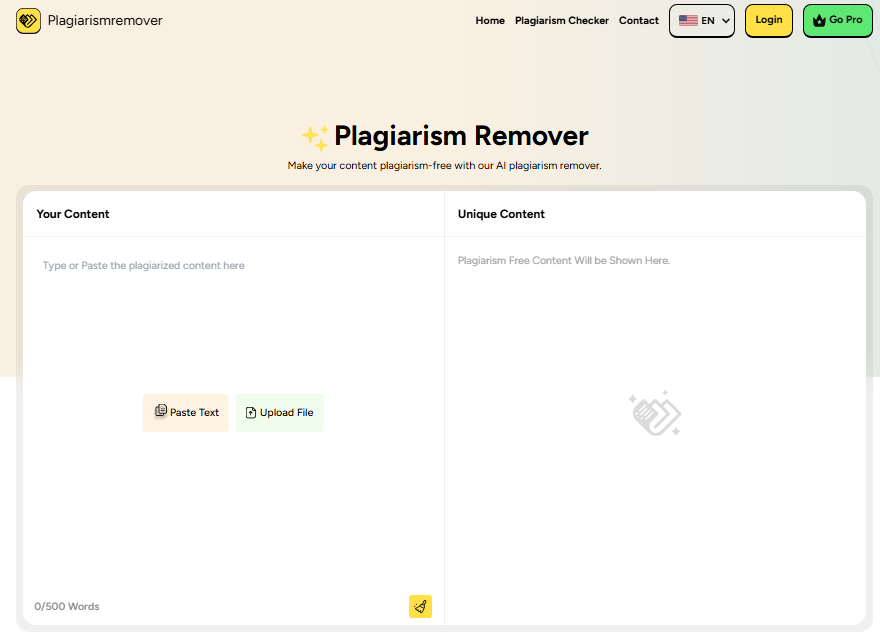Click the placeholder icon in Unique Content panel
The image size is (880, 635).
(655, 413)
